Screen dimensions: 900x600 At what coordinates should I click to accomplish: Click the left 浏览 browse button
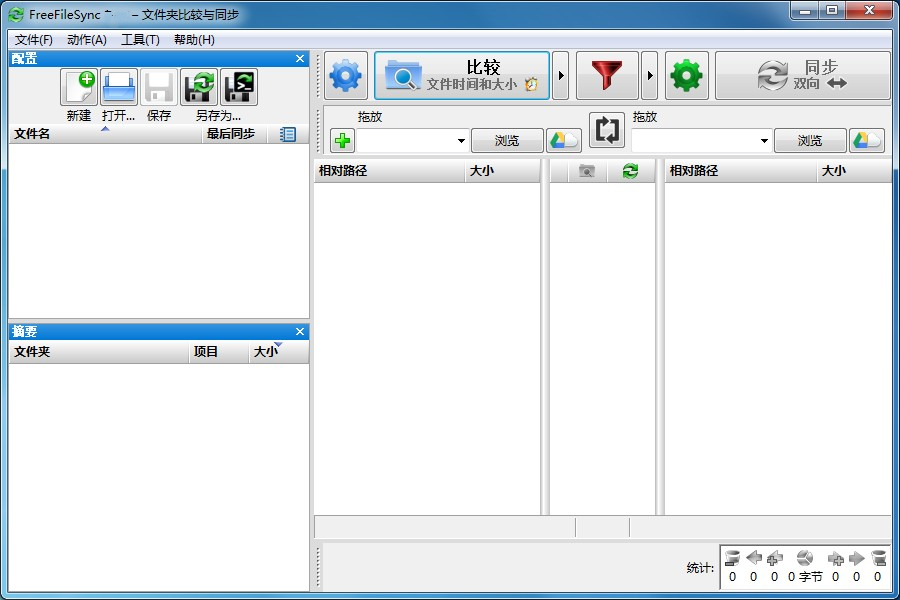point(507,140)
